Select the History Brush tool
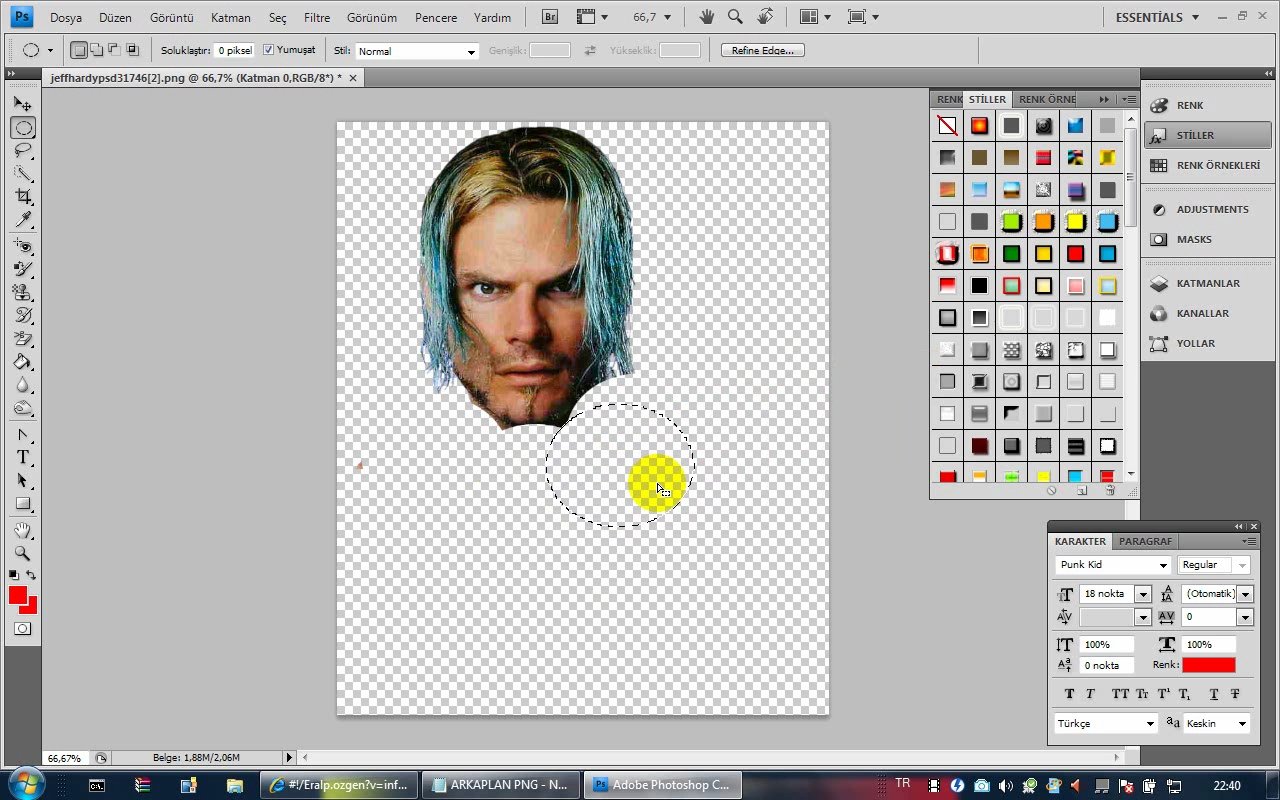 pyautogui.click(x=23, y=315)
